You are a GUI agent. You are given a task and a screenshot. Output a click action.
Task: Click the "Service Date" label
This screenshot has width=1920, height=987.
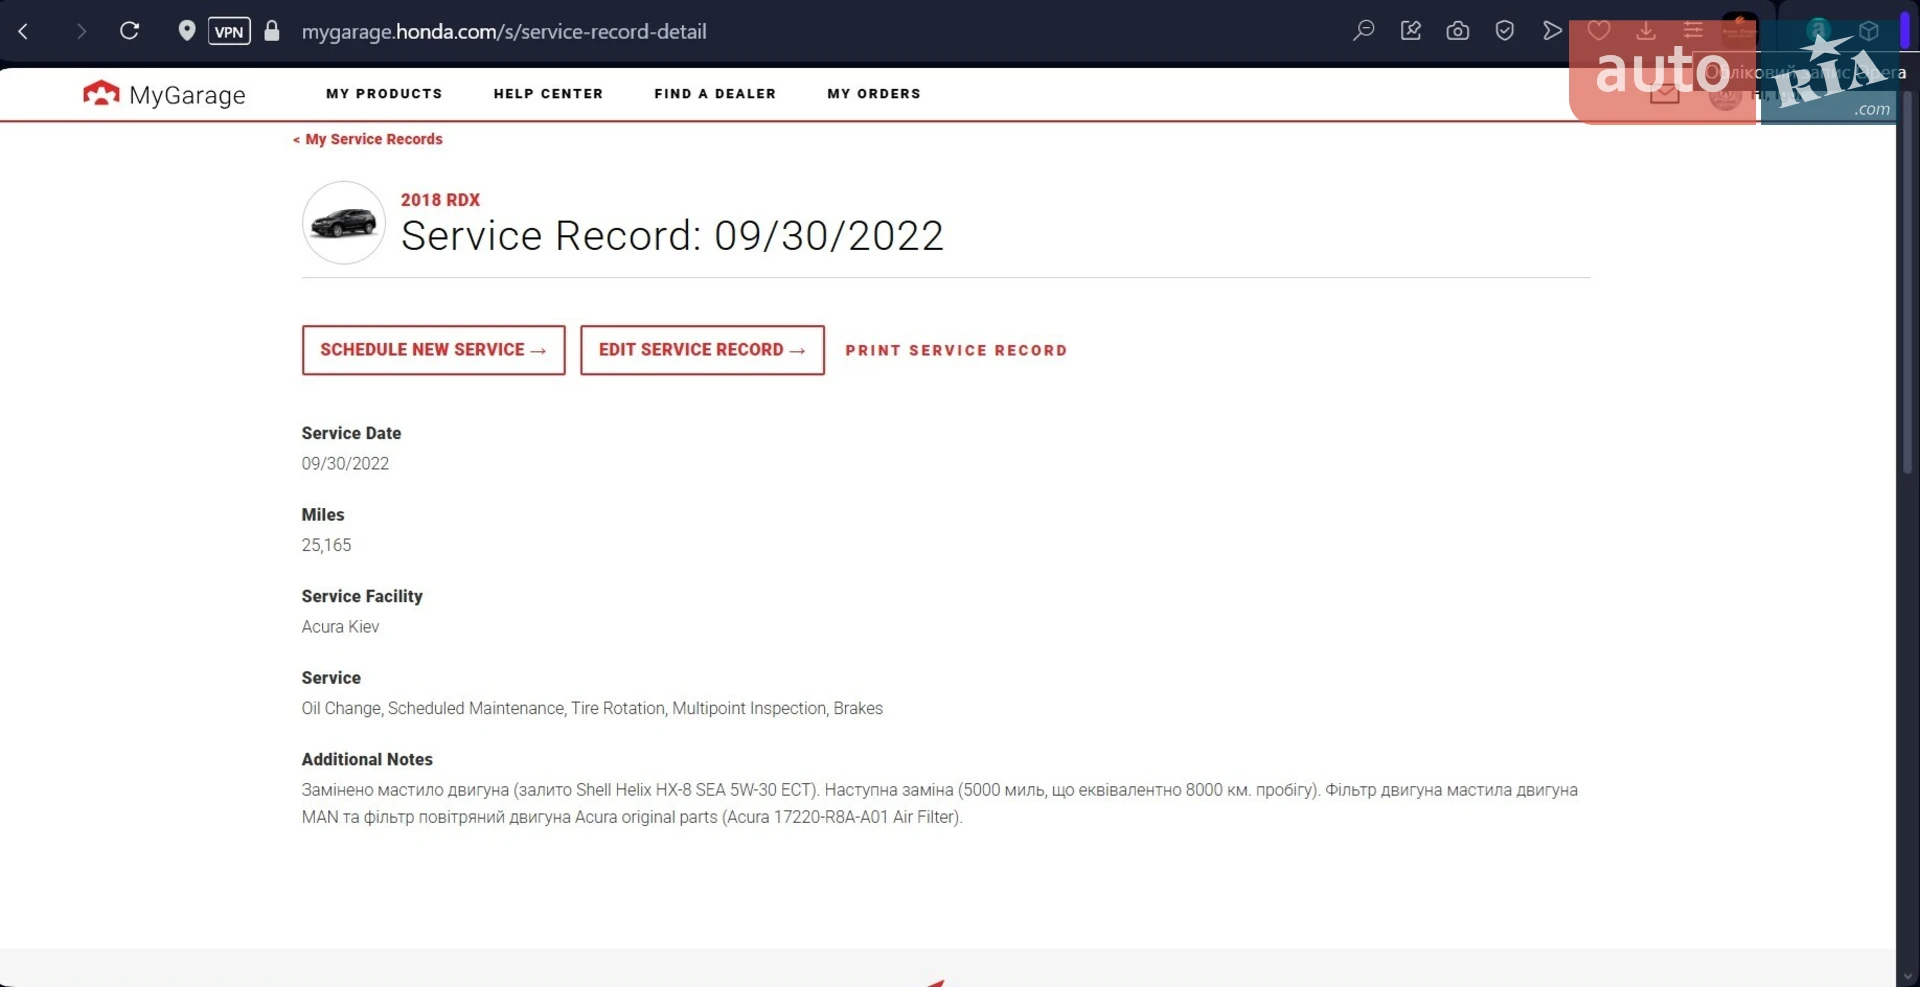coord(351,433)
